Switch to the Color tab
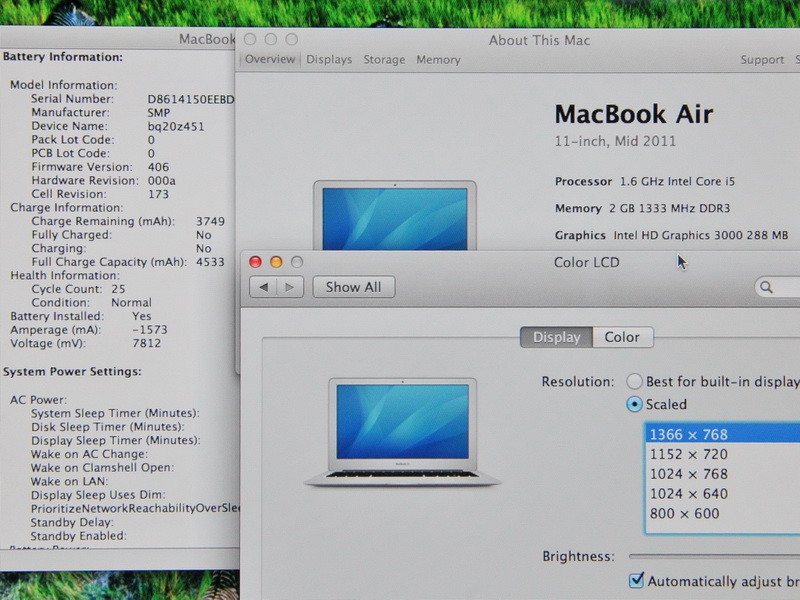This screenshot has width=800, height=600. [622, 337]
